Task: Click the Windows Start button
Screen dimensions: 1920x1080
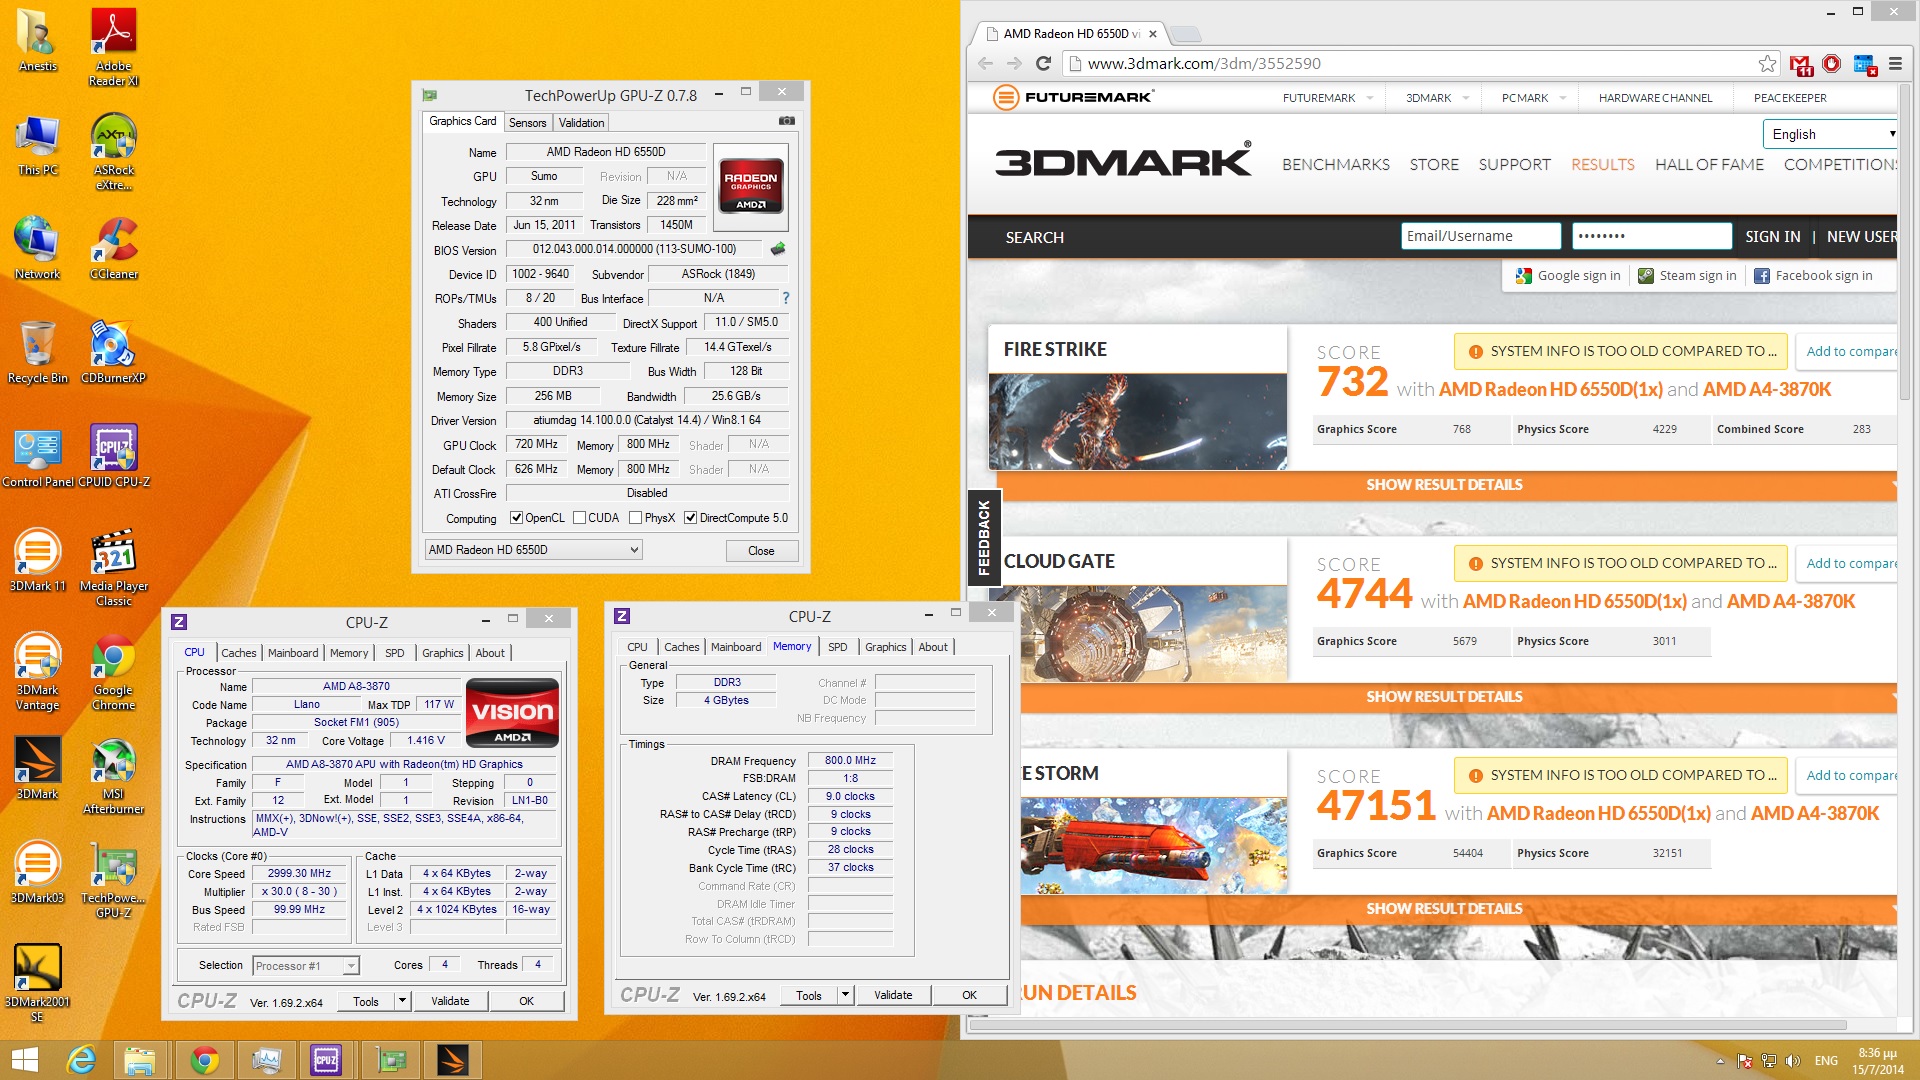Action: pyautogui.click(x=24, y=1060)
